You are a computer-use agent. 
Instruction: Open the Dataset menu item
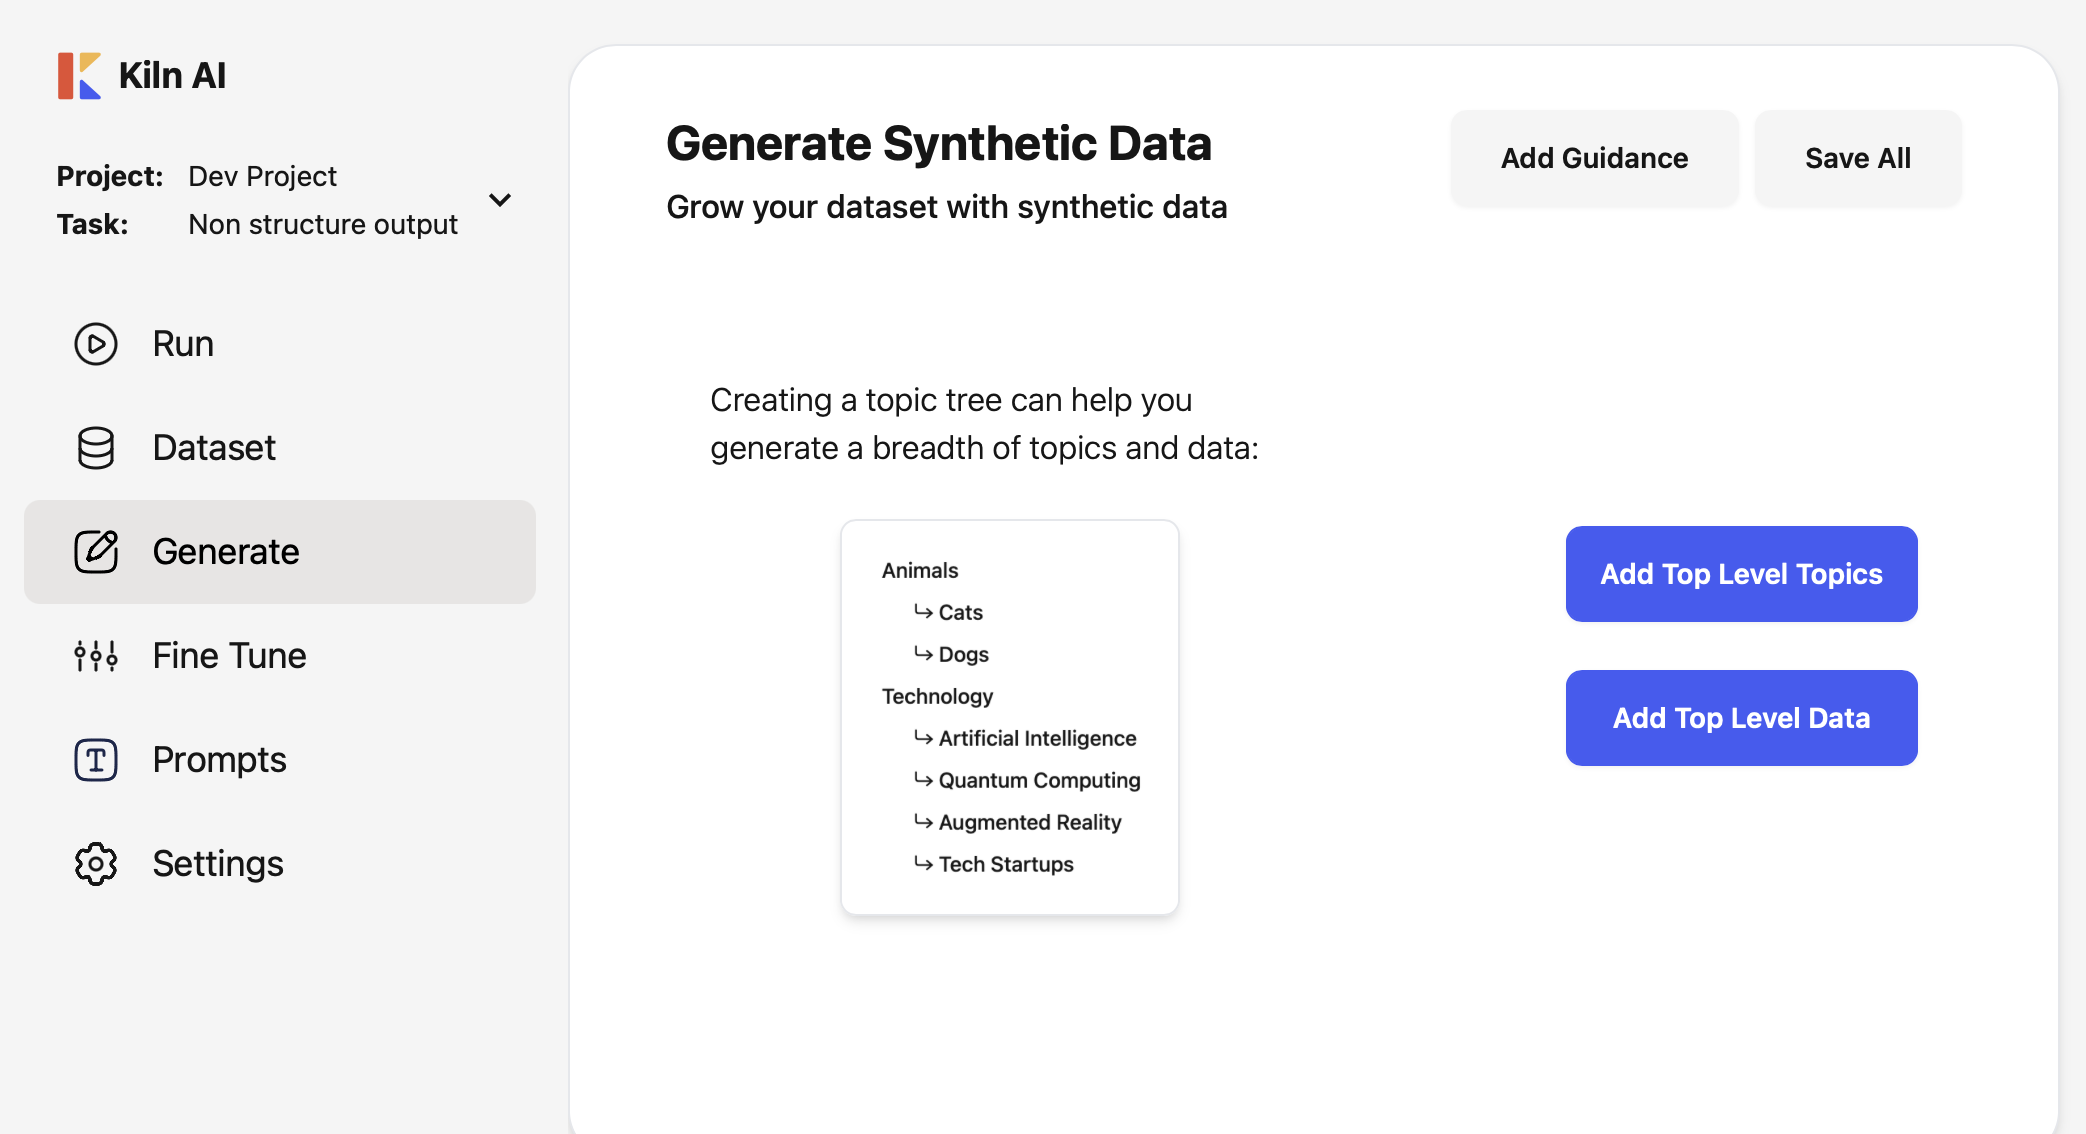point(280,448)
